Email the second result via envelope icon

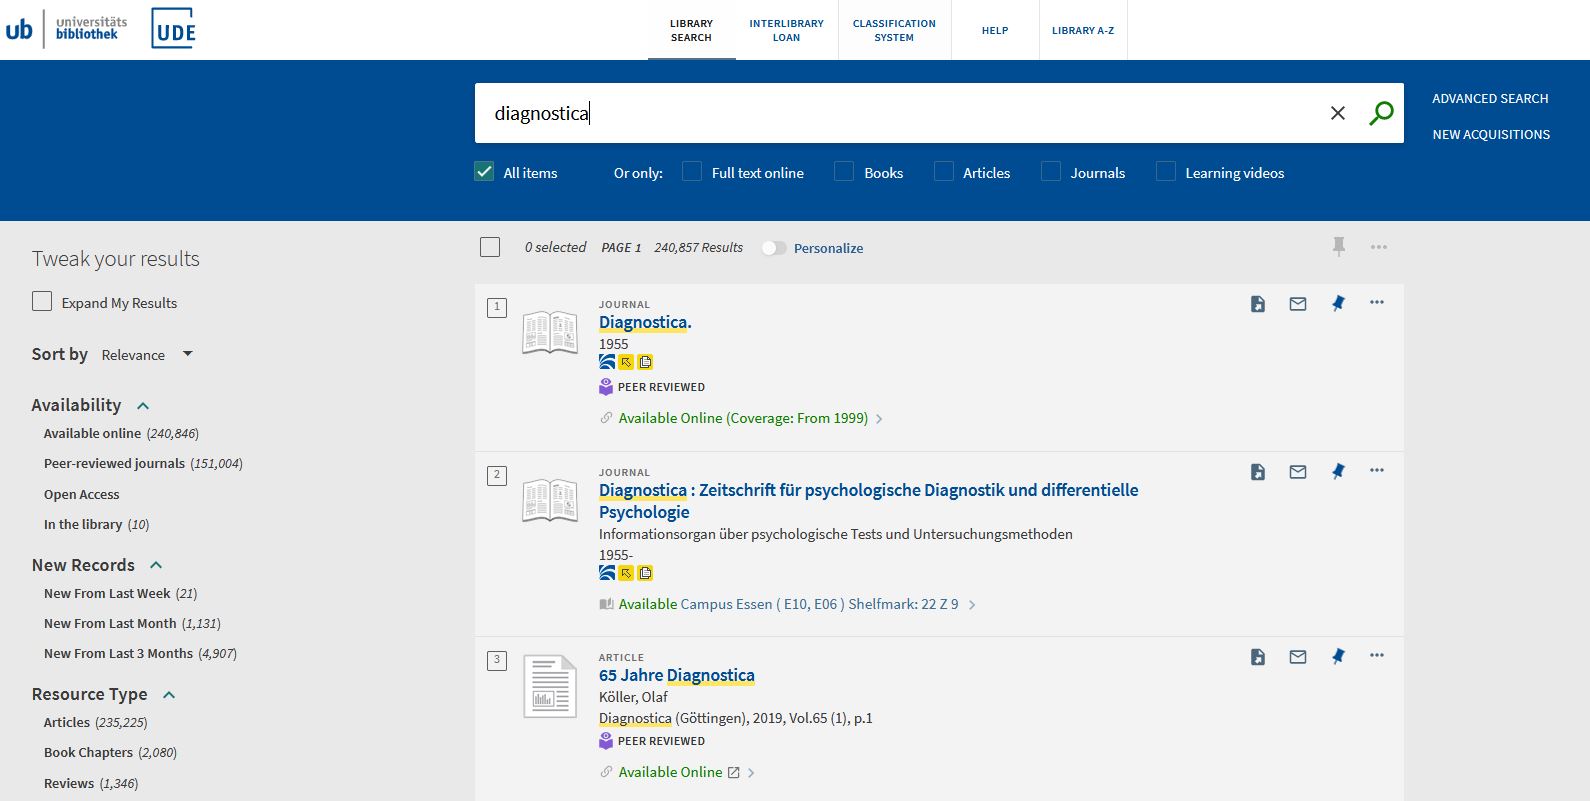coord(1297,472)
